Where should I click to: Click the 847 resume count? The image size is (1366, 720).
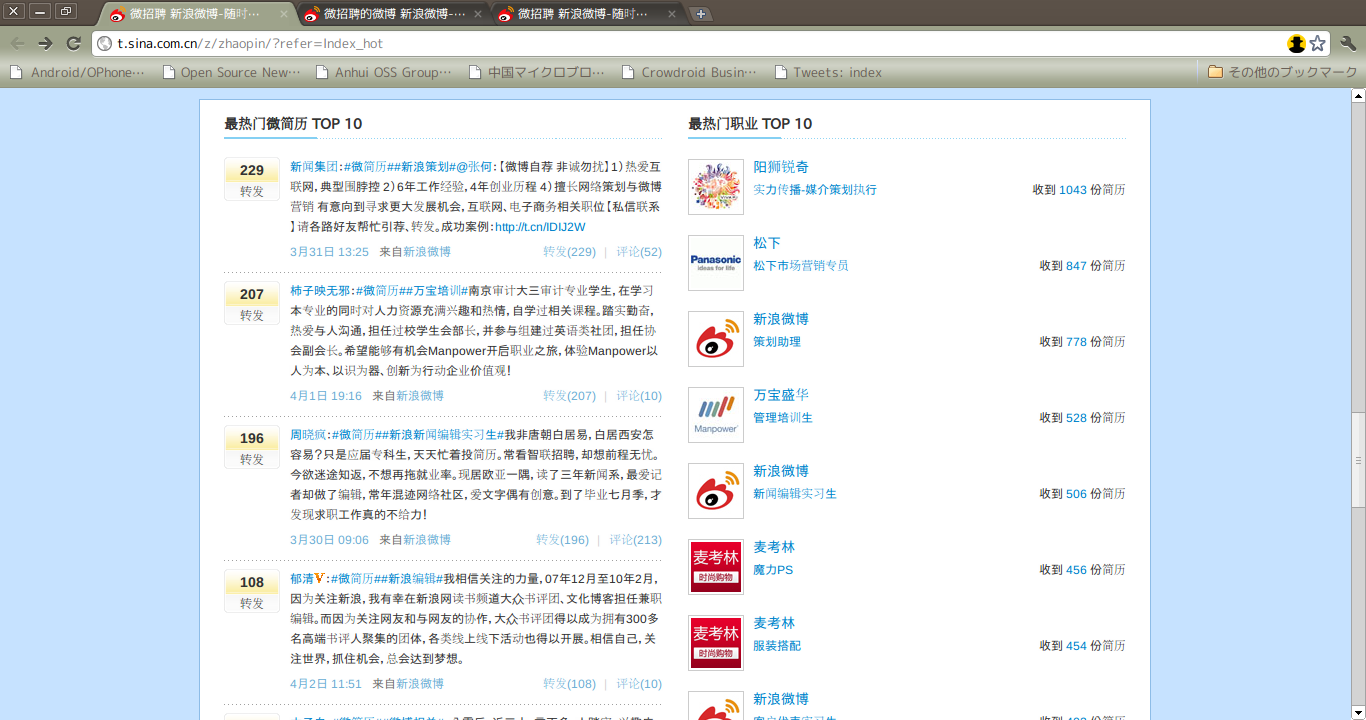click(x=1076, y=266)
